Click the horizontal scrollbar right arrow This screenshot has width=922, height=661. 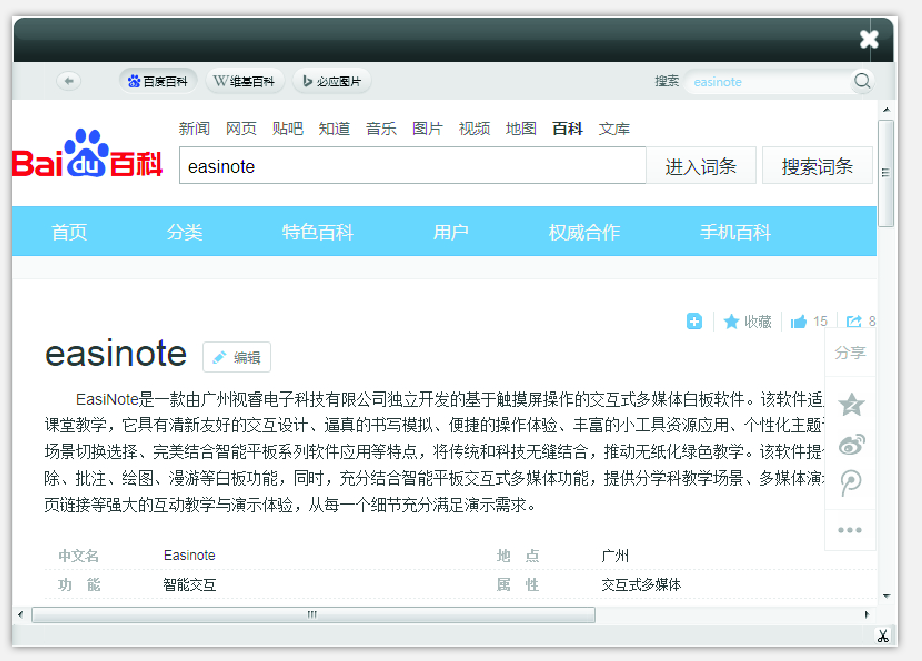[867, 615]
